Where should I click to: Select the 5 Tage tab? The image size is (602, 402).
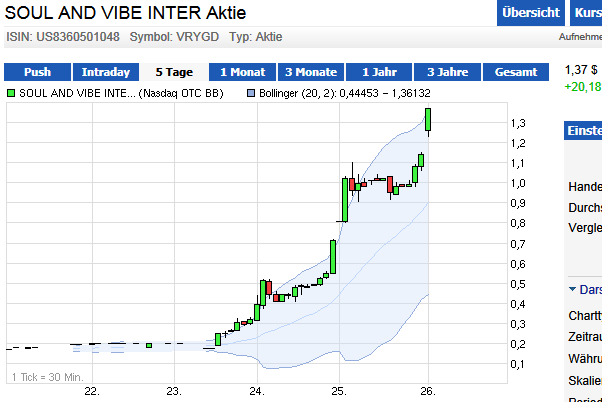(x=174, y=72)
